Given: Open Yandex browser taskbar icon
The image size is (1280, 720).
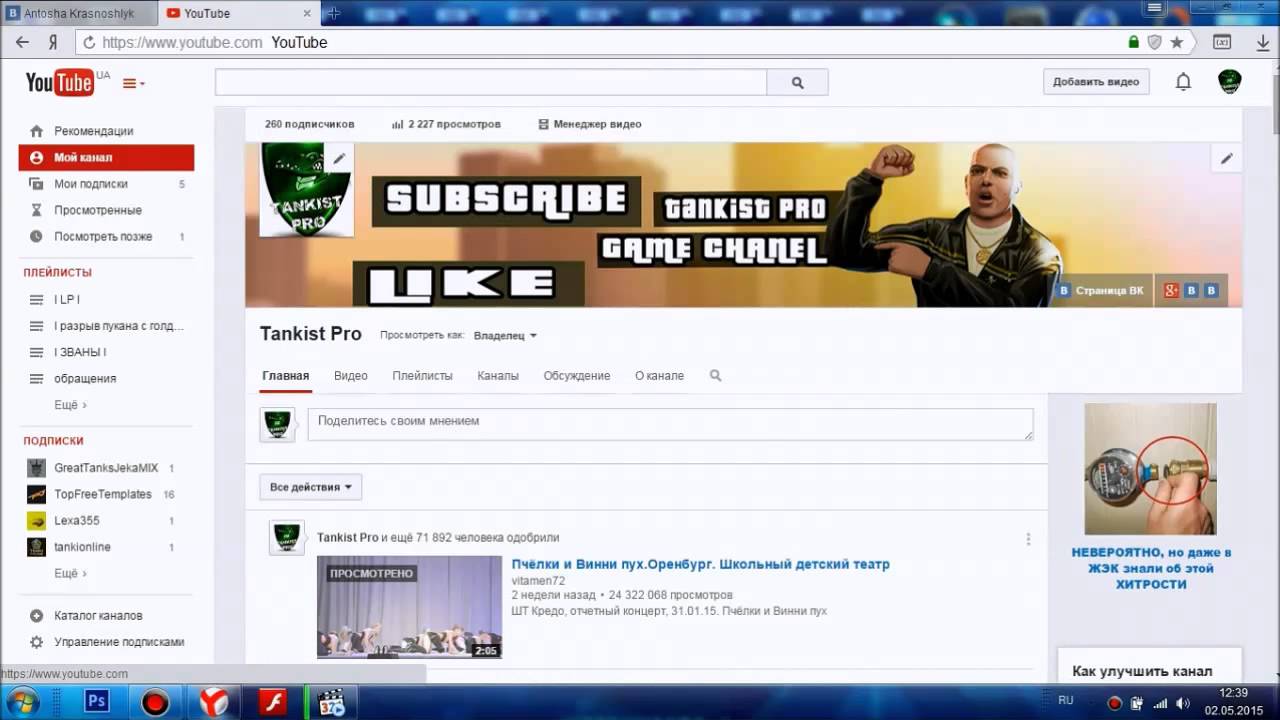Looking at the screenshot, I should tap(213, 702).
